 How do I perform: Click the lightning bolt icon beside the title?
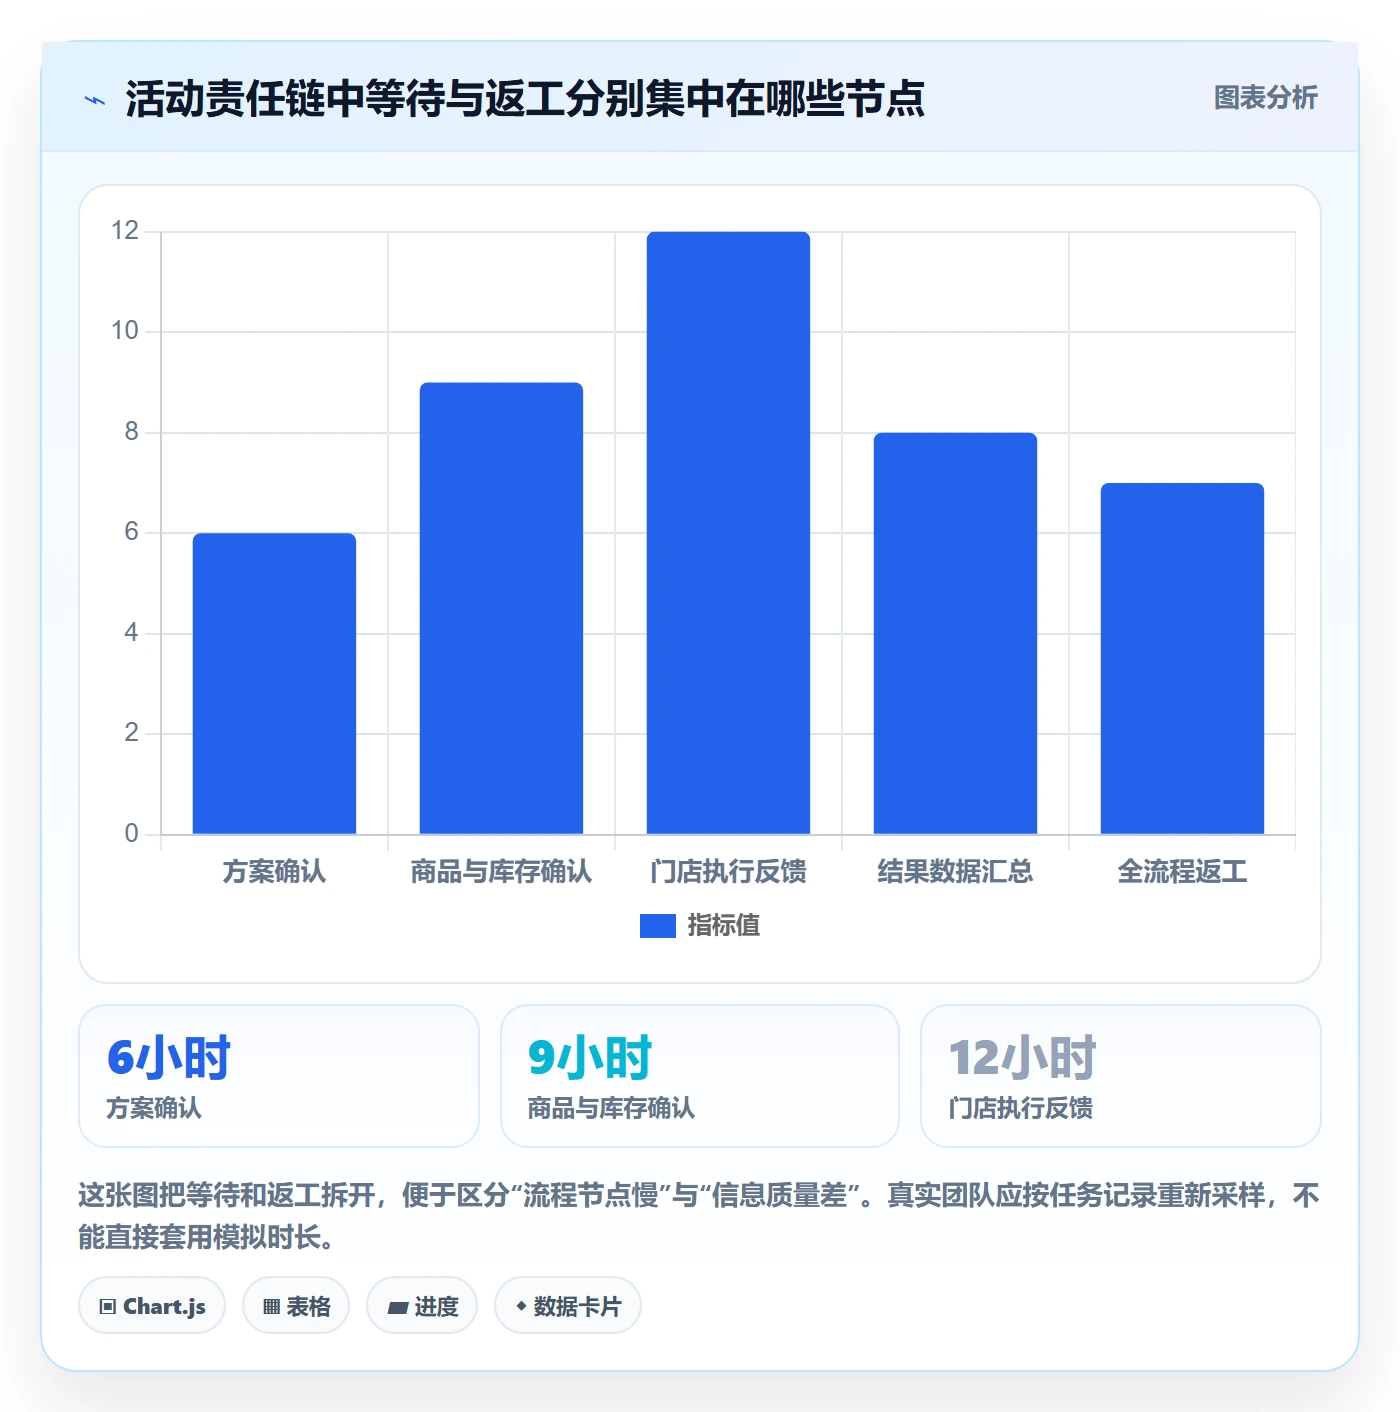[95, 100]
